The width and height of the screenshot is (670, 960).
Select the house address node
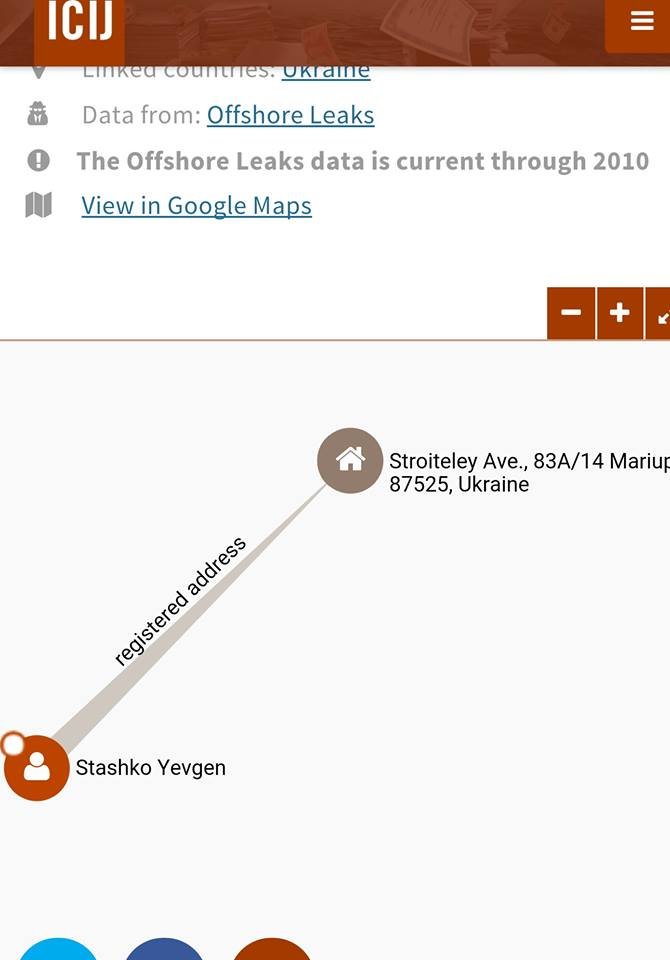coord(350,460)
